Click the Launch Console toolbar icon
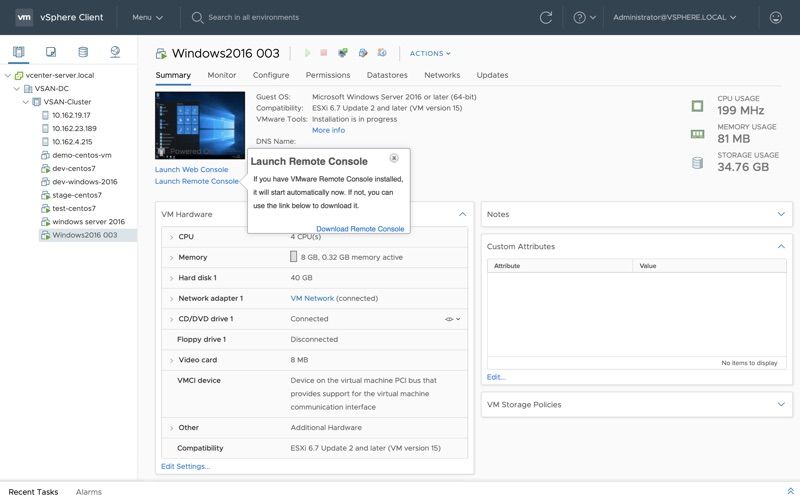800x500 pixels. pos(343,53)
